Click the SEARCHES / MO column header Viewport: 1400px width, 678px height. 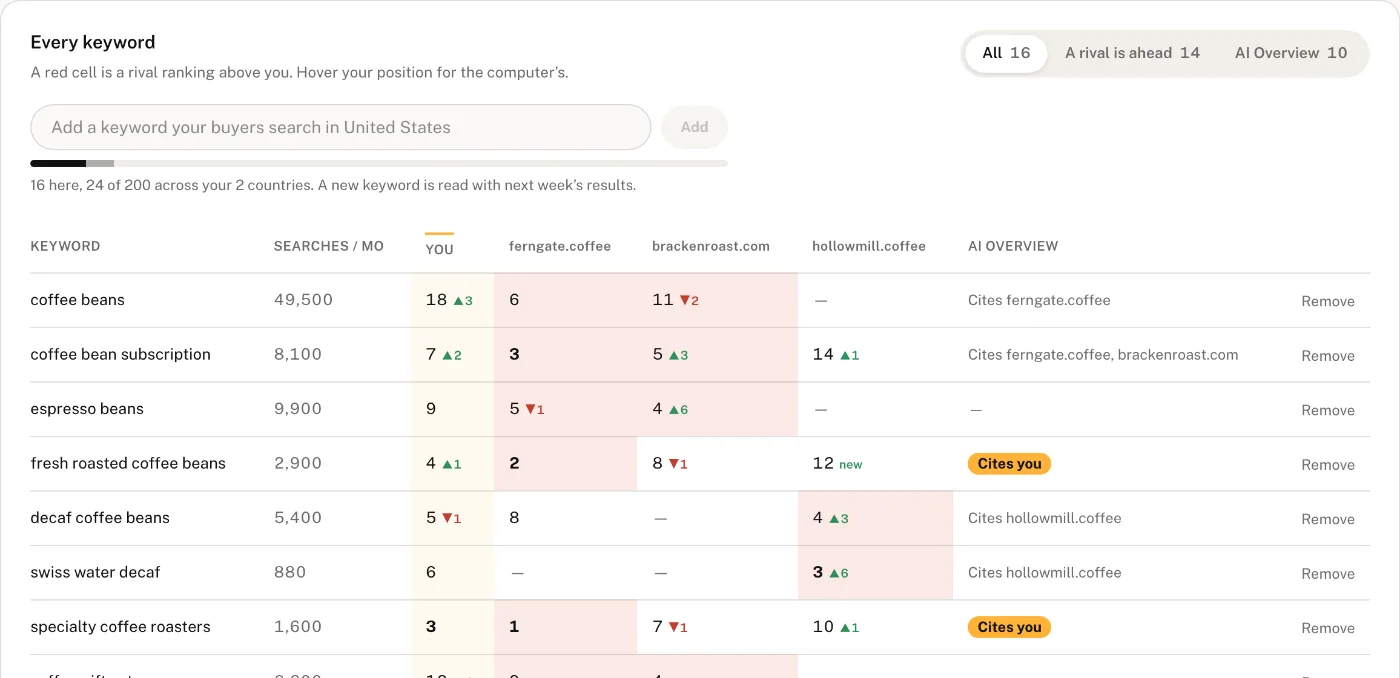tap(329, 246)
